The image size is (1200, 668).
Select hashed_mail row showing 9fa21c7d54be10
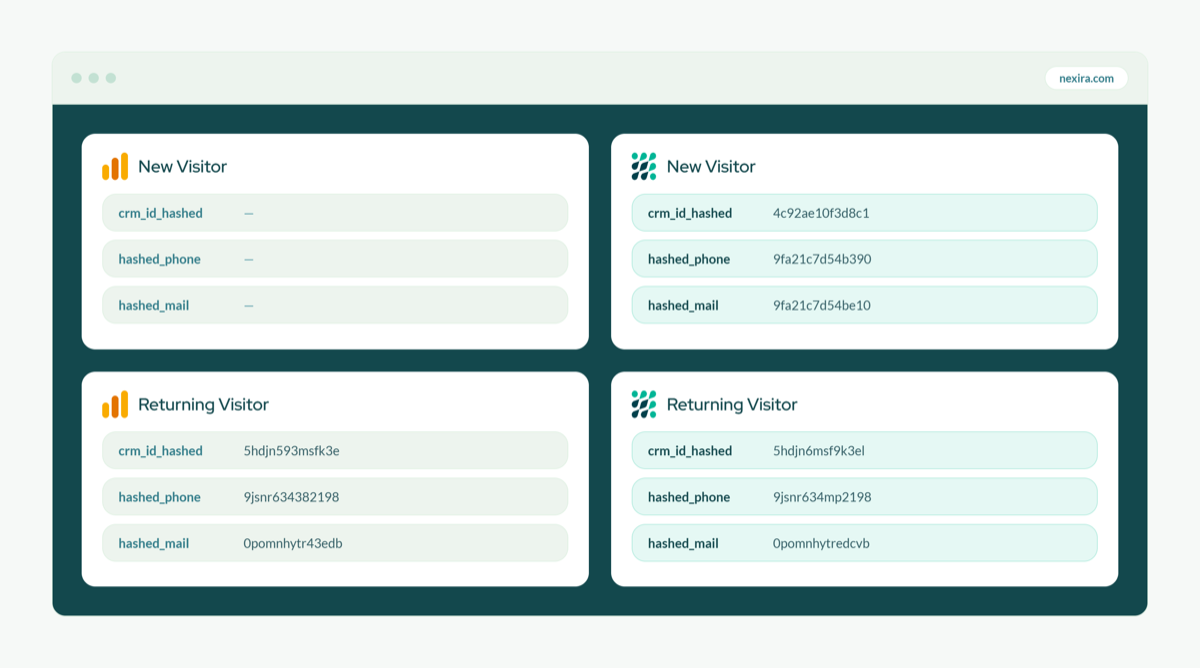[x=864, y=305]
